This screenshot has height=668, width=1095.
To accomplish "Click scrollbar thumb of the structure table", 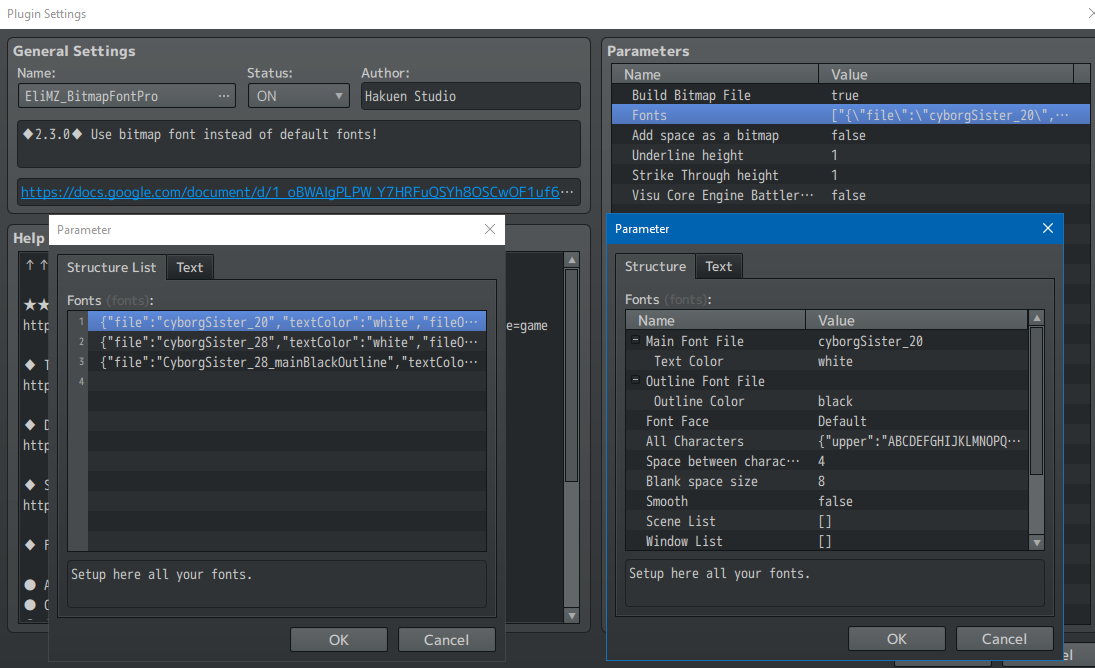I will (1037, 401).
